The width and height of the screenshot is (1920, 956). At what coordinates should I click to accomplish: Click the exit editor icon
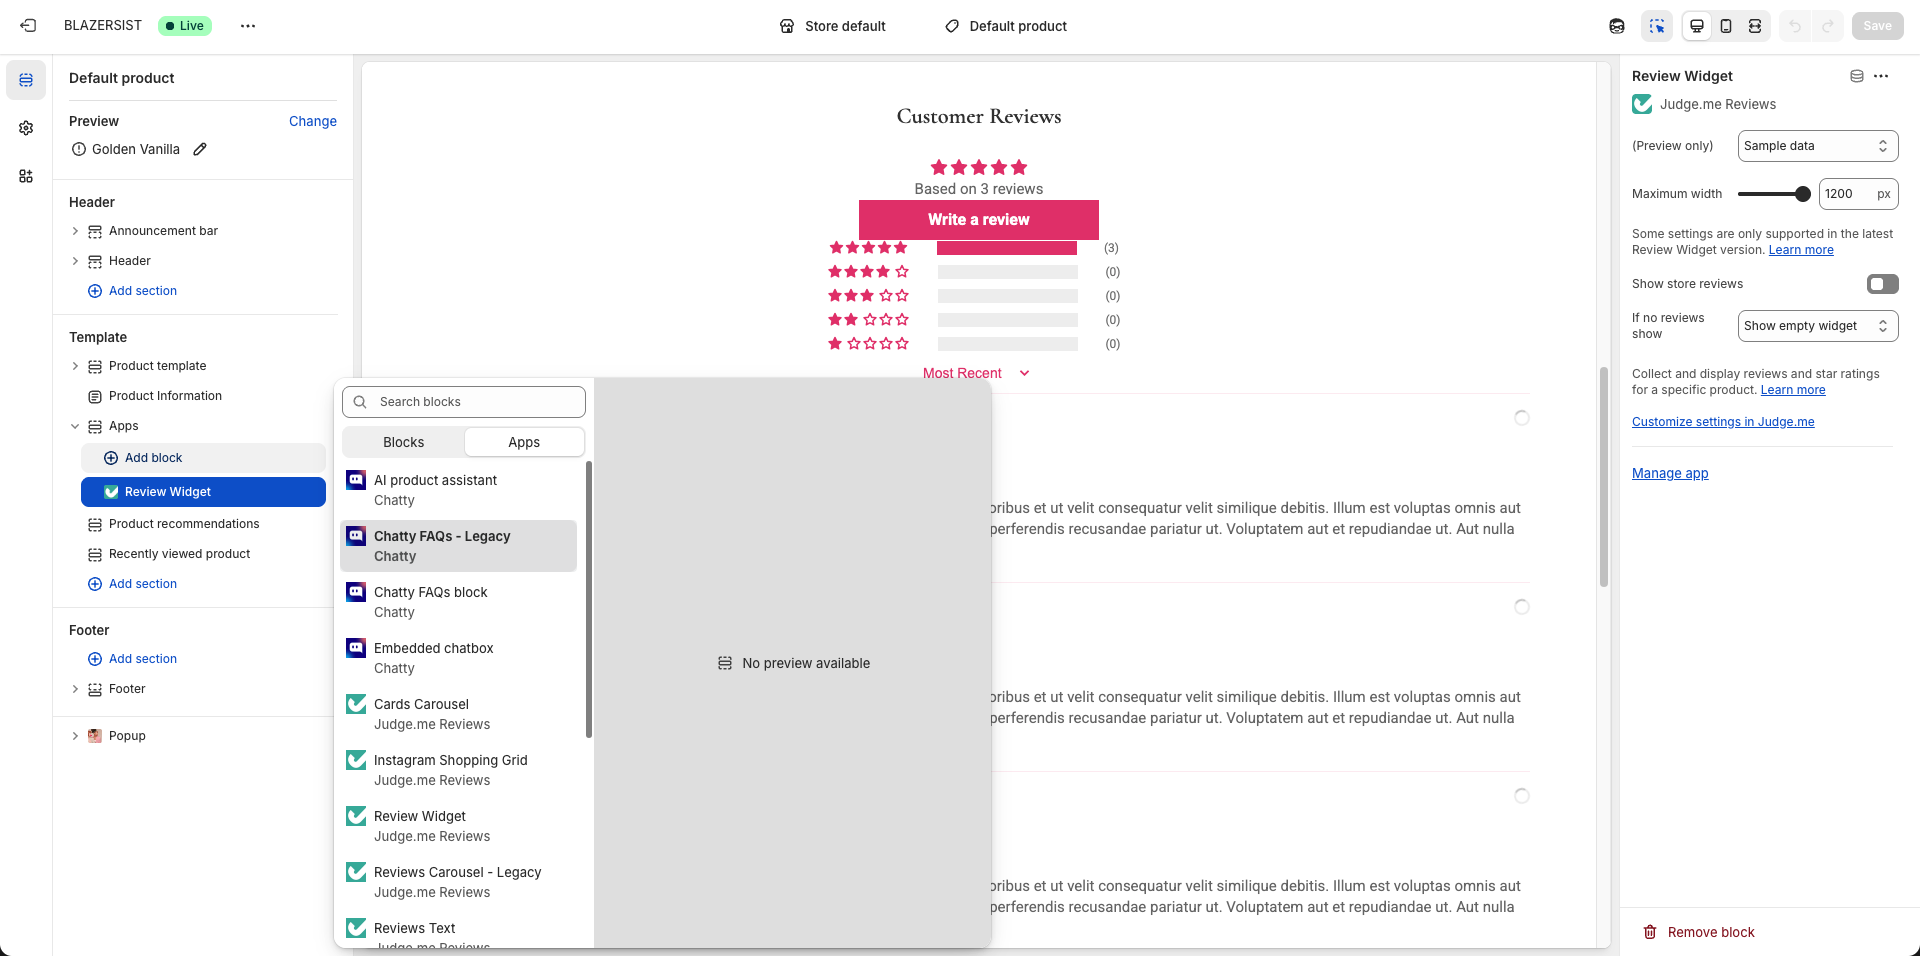click(x=28, y=26)
